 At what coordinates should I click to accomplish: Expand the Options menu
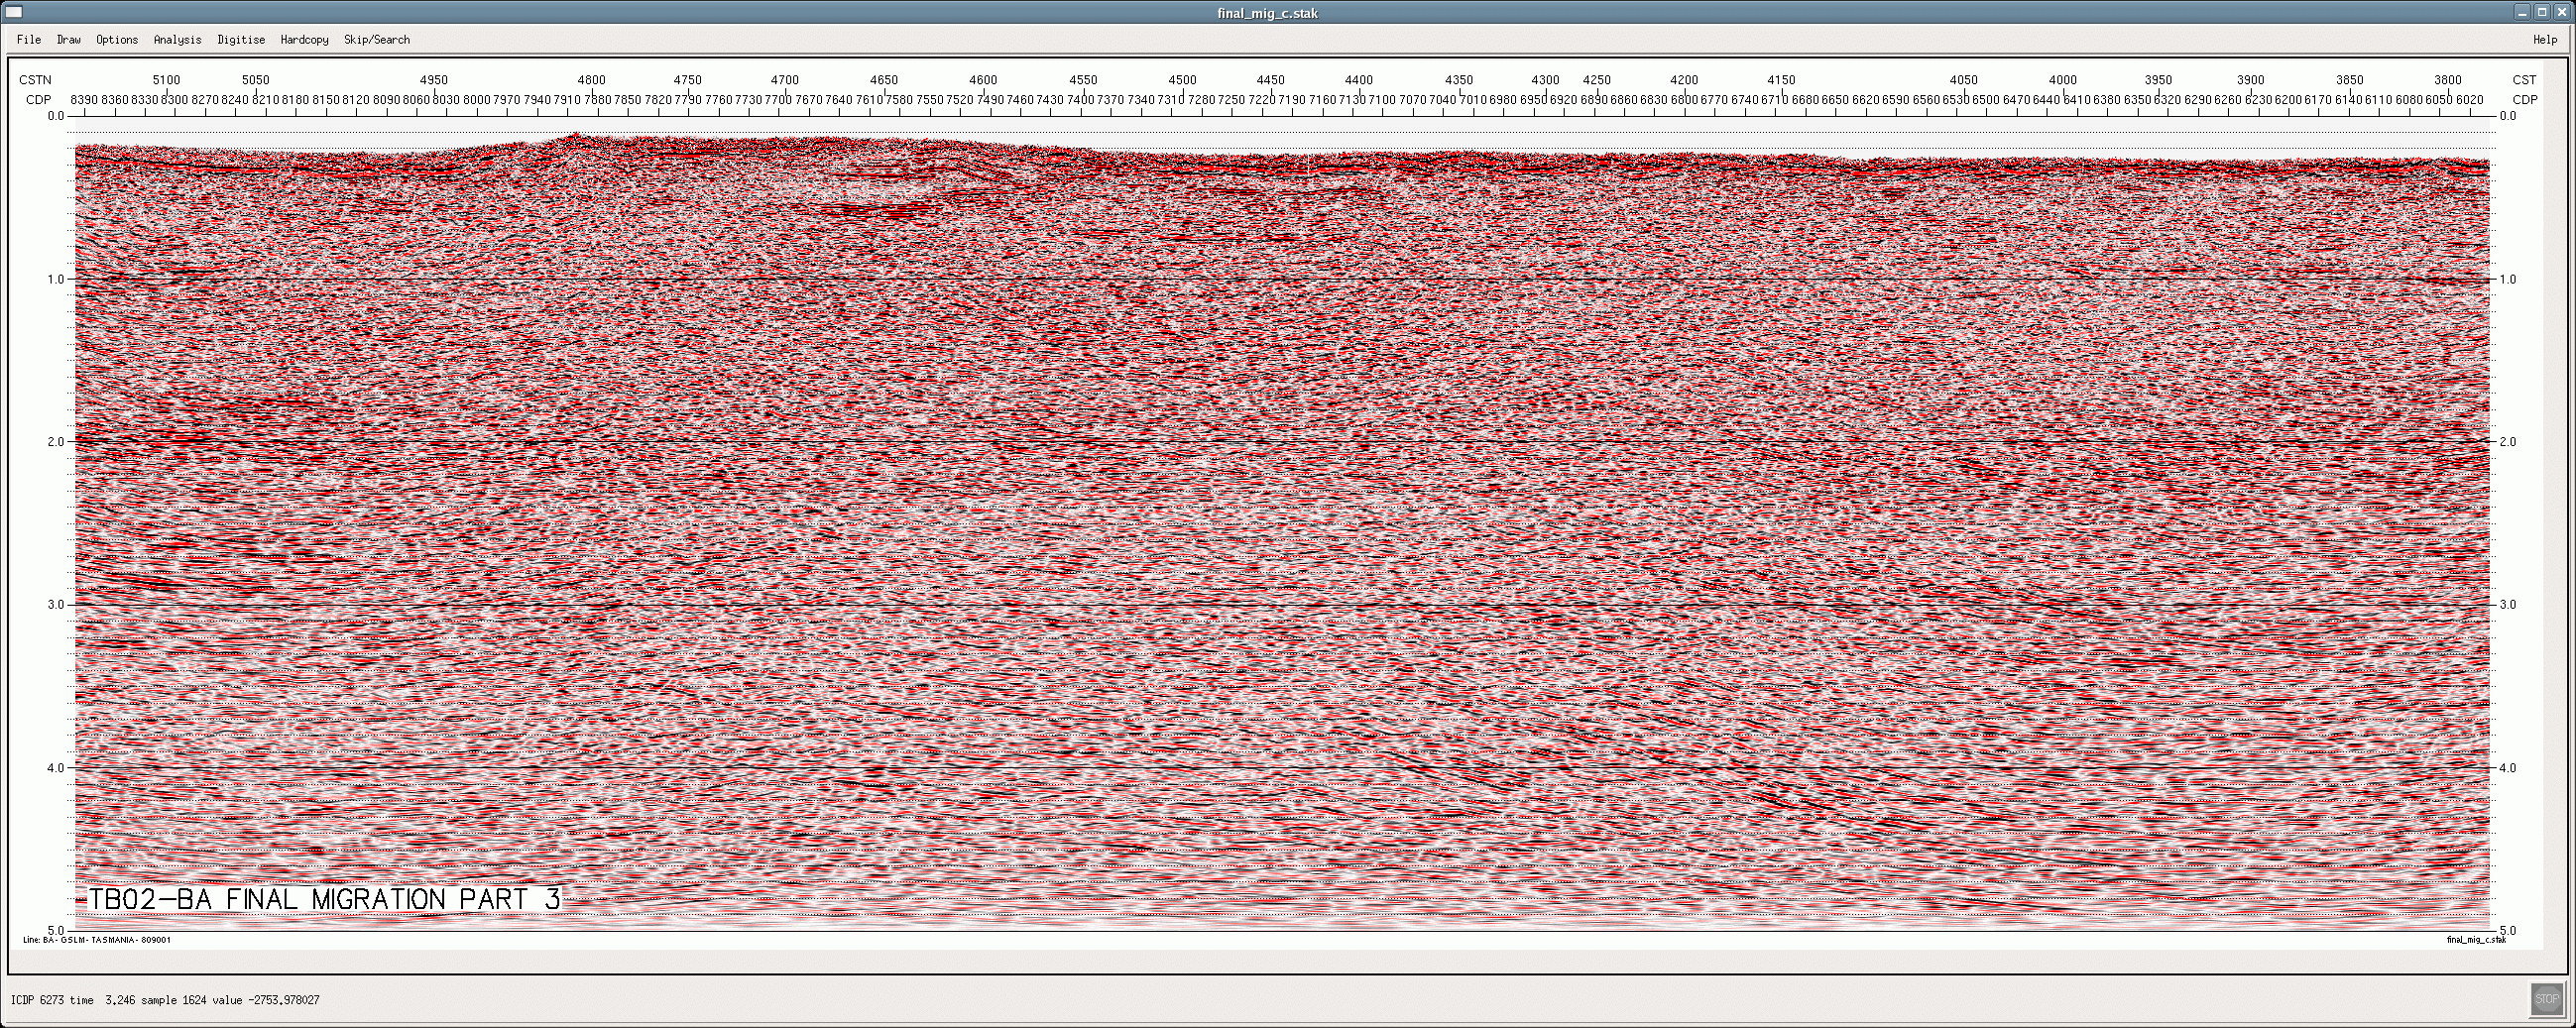tap(117, 40)
